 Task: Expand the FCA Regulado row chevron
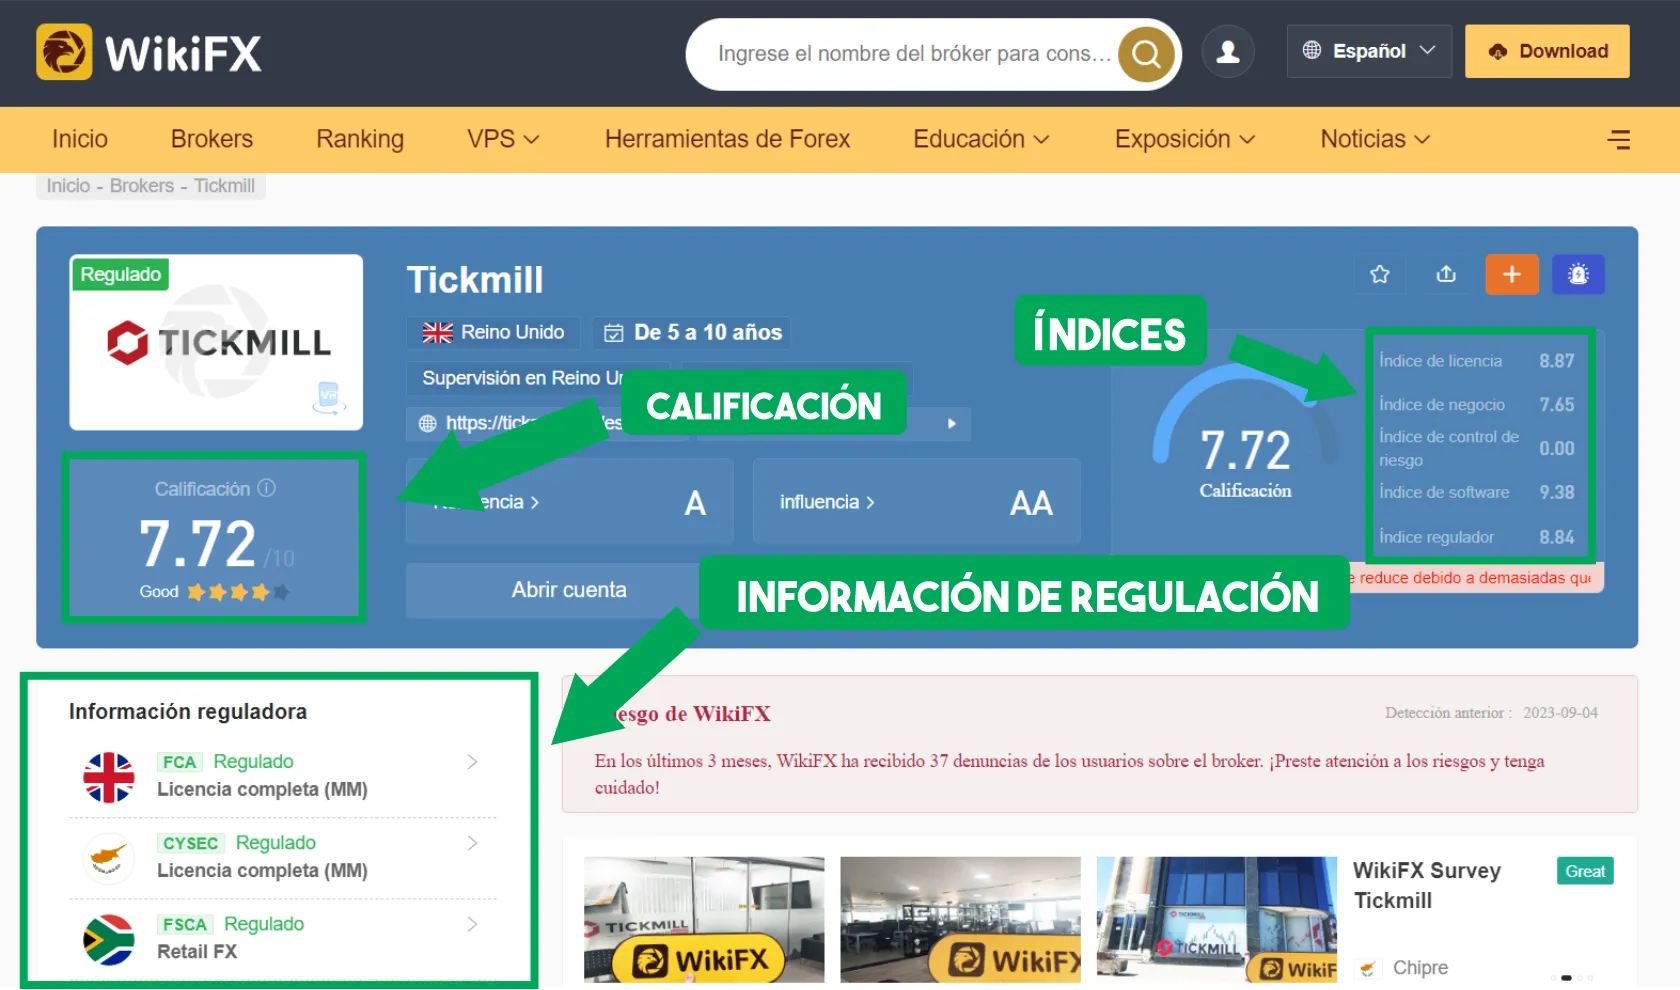pos(472,762)
